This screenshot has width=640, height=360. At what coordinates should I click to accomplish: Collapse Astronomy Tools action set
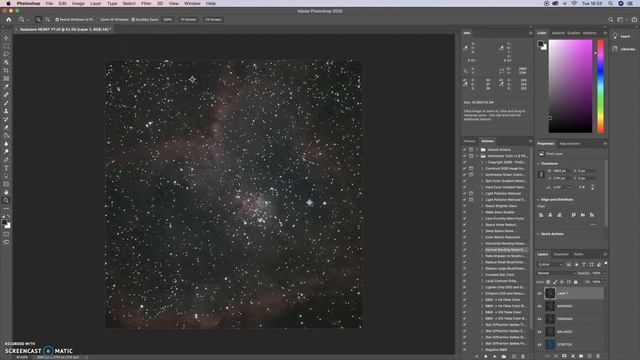click(x=477, y=156)
